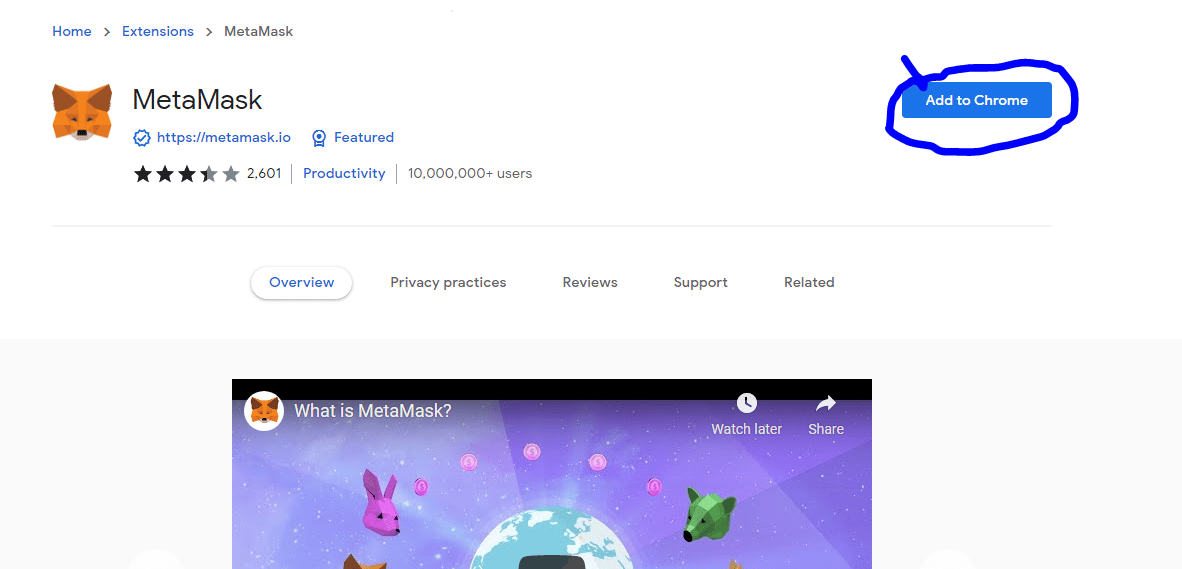Open the Related tab
Image resolution: width=1182 pixels, height=569 pixels.
809,283
